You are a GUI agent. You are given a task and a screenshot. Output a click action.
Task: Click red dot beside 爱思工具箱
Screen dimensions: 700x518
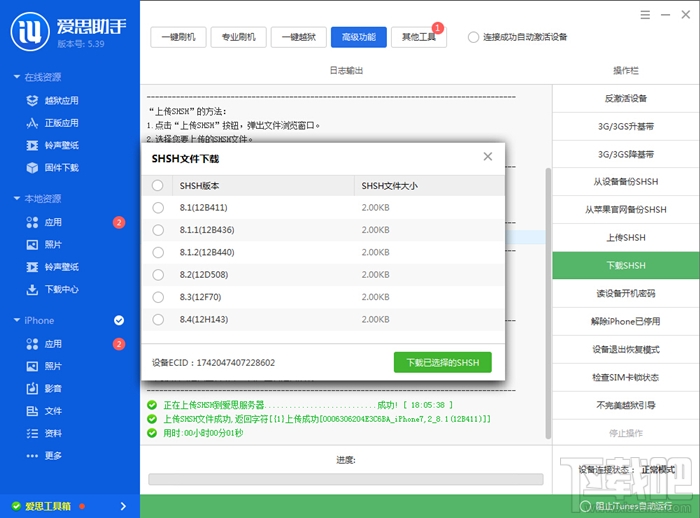click(82, 506)
